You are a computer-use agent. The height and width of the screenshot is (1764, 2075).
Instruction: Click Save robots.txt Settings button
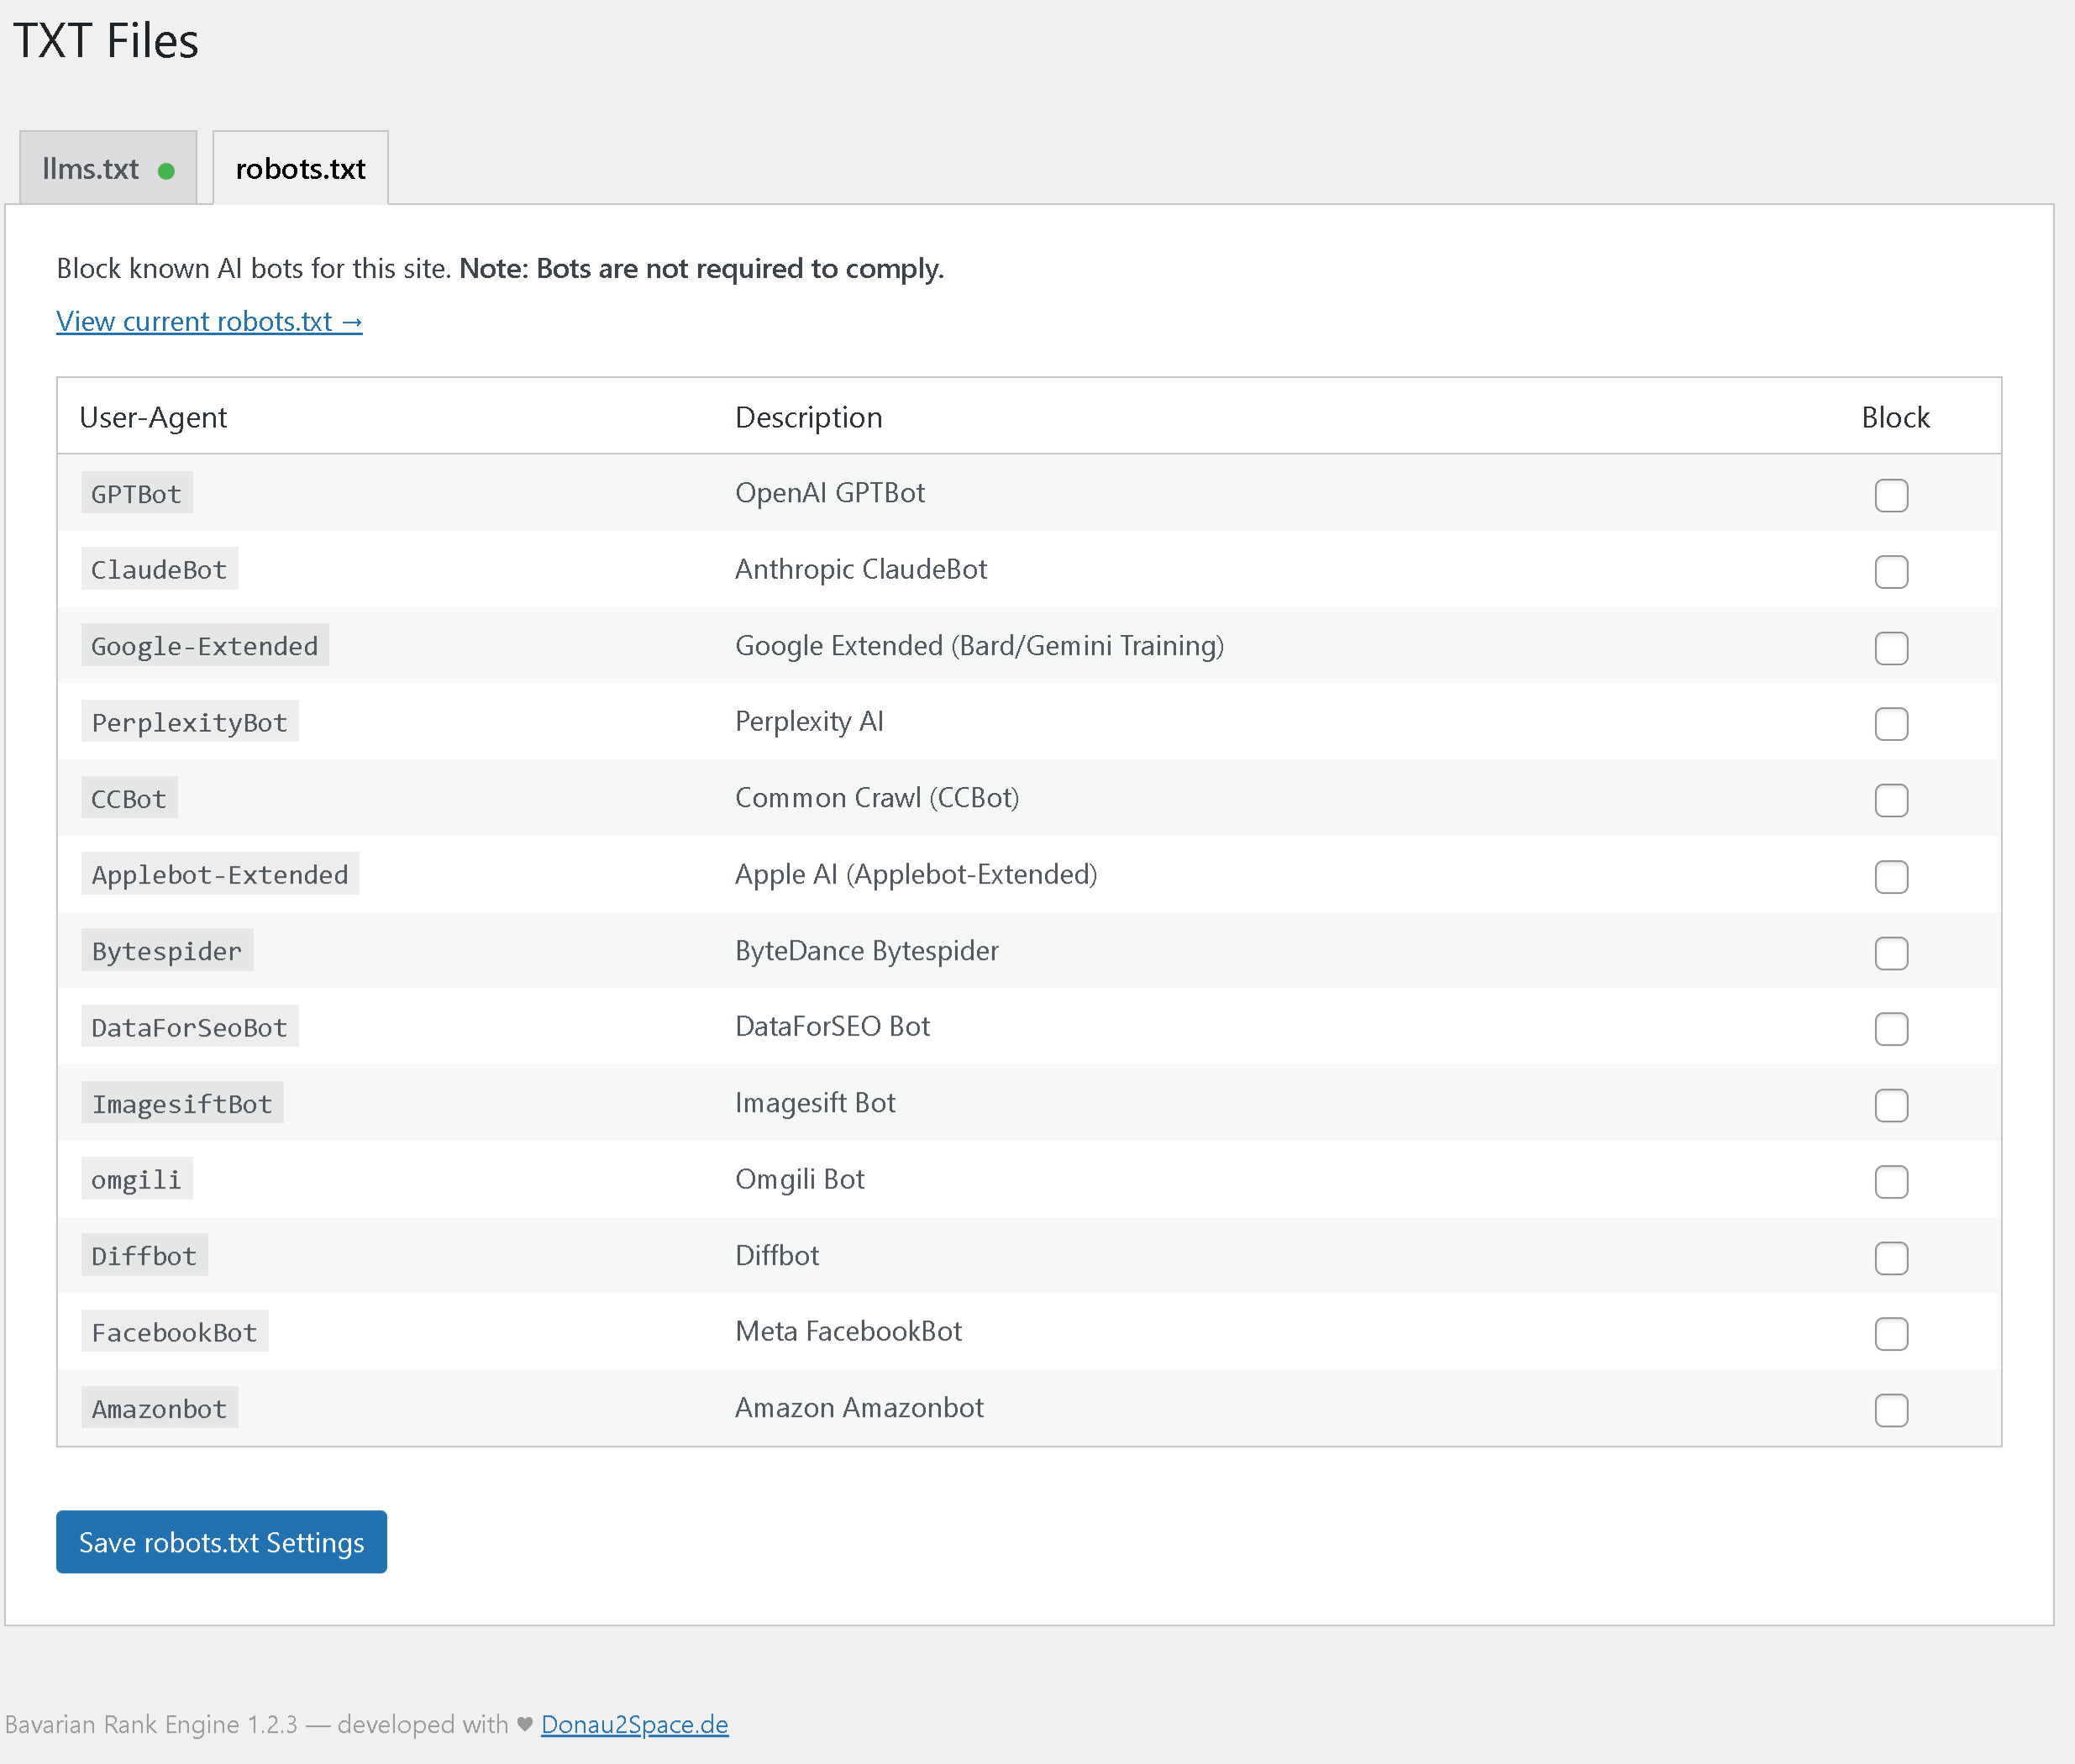coord(221,1541)
